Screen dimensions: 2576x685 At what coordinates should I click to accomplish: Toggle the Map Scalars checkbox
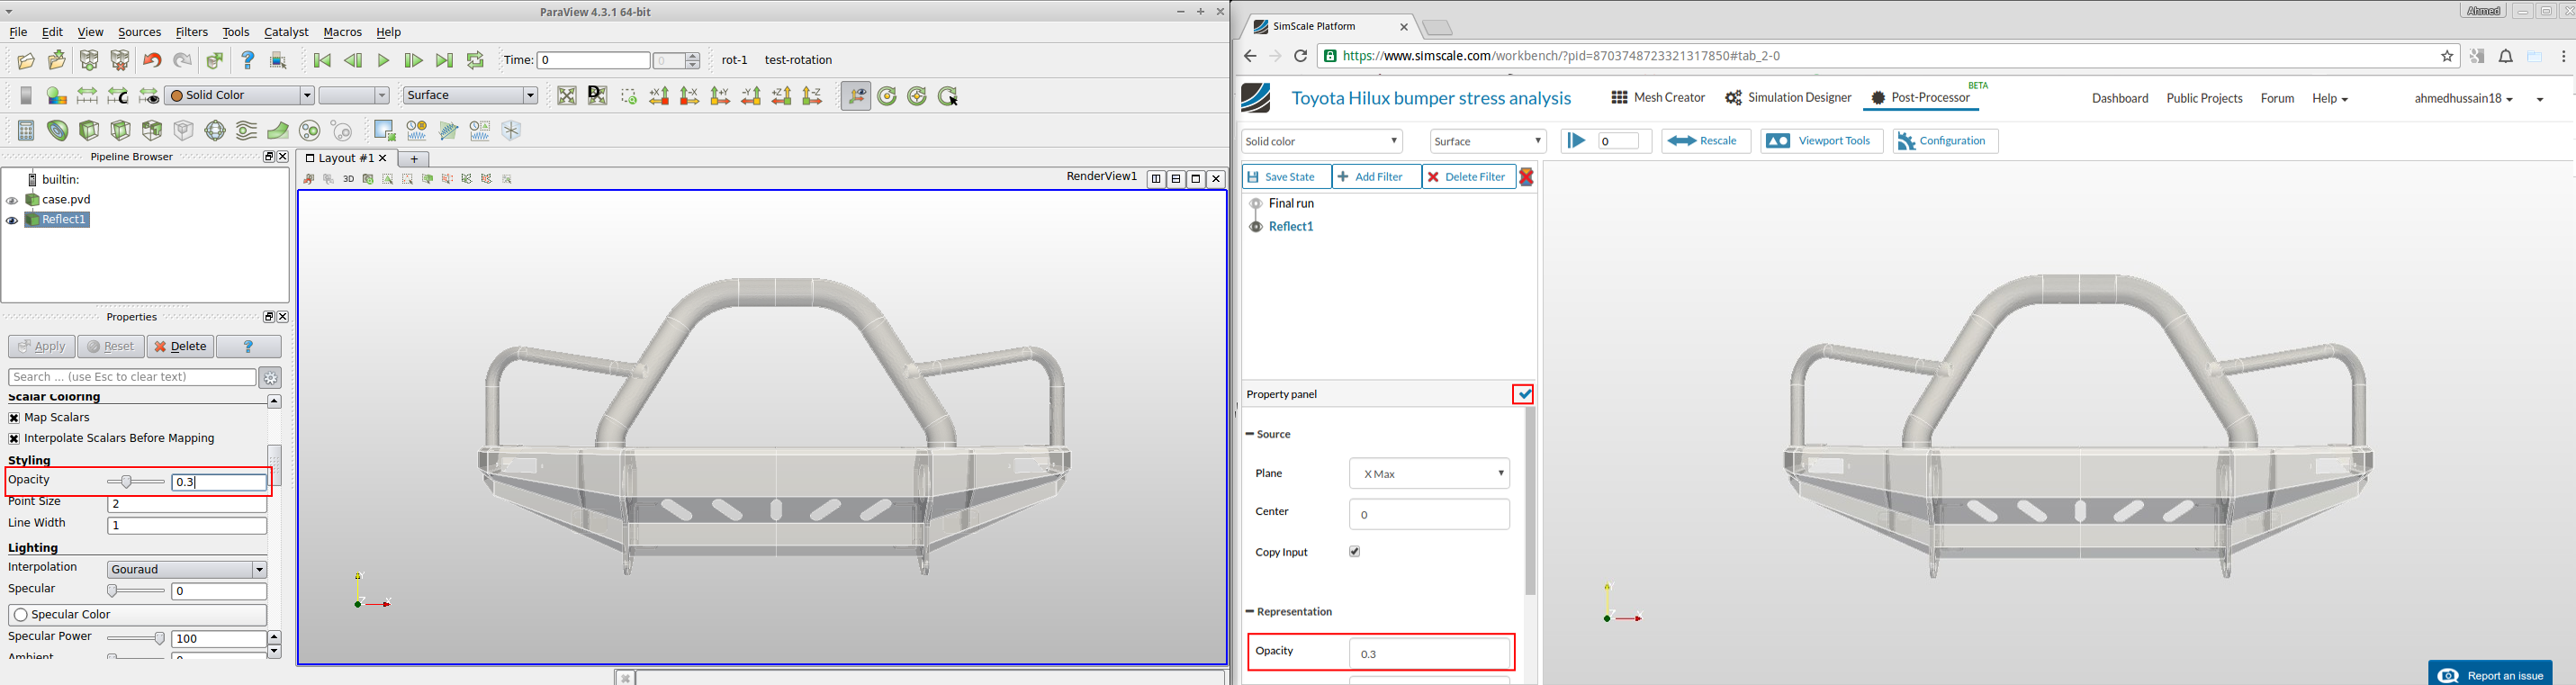pos(14,418)
